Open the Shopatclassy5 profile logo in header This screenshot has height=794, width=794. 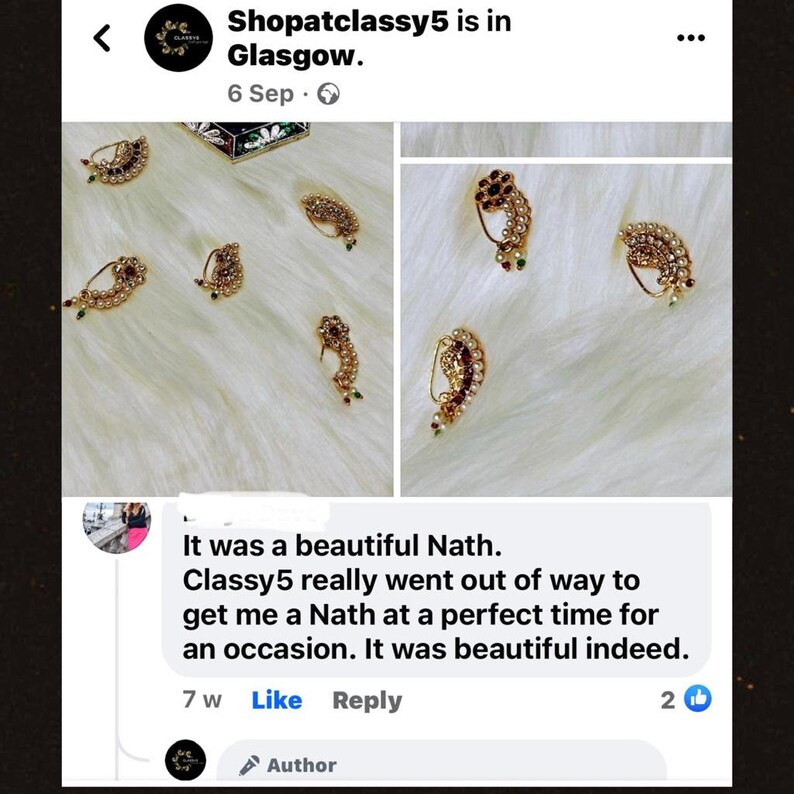[x=178, y=38]
